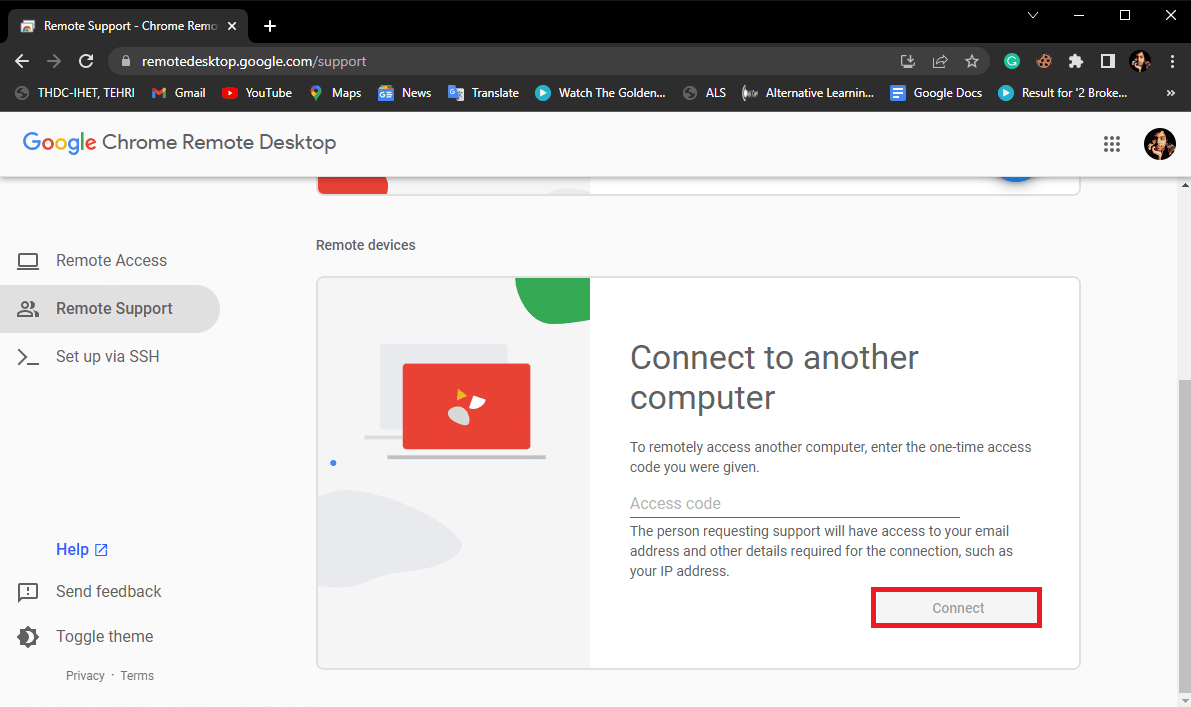Open the Gmail bookmark

[x=178, y=93]
